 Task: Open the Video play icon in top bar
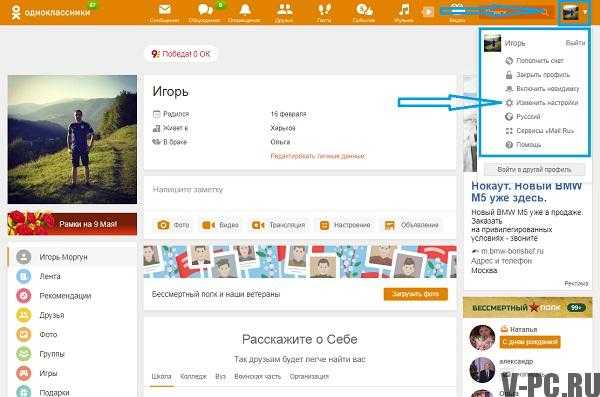(x=428, y=12)
